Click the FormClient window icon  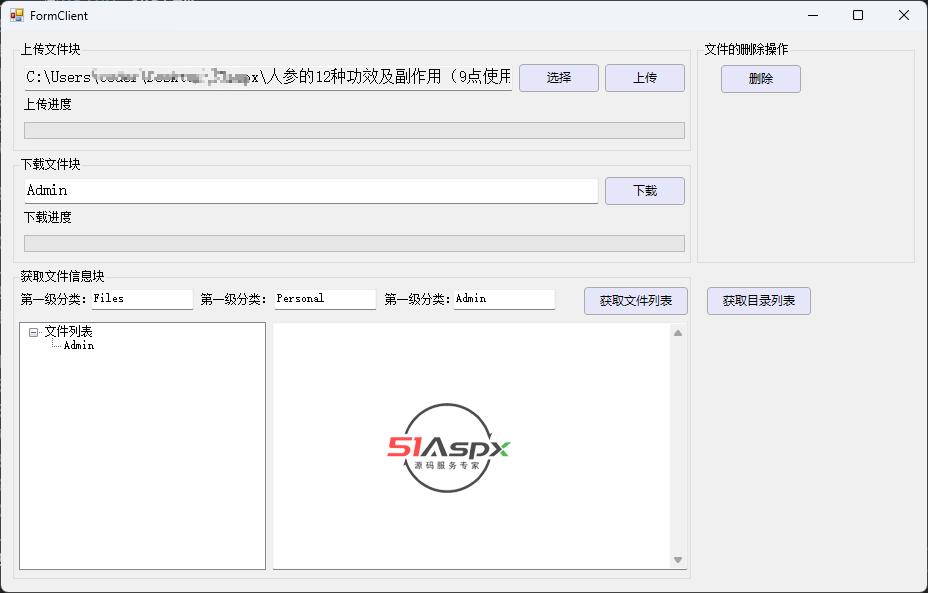17,15
